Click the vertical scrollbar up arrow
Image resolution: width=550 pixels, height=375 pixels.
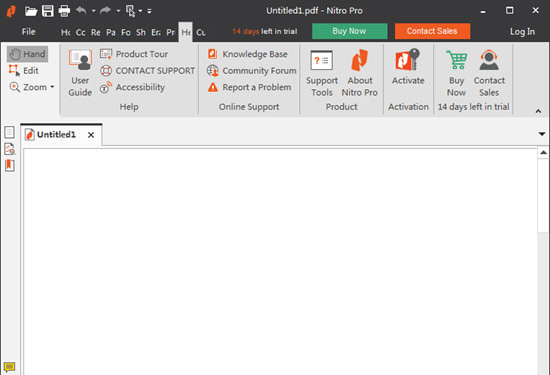[543, 153]
